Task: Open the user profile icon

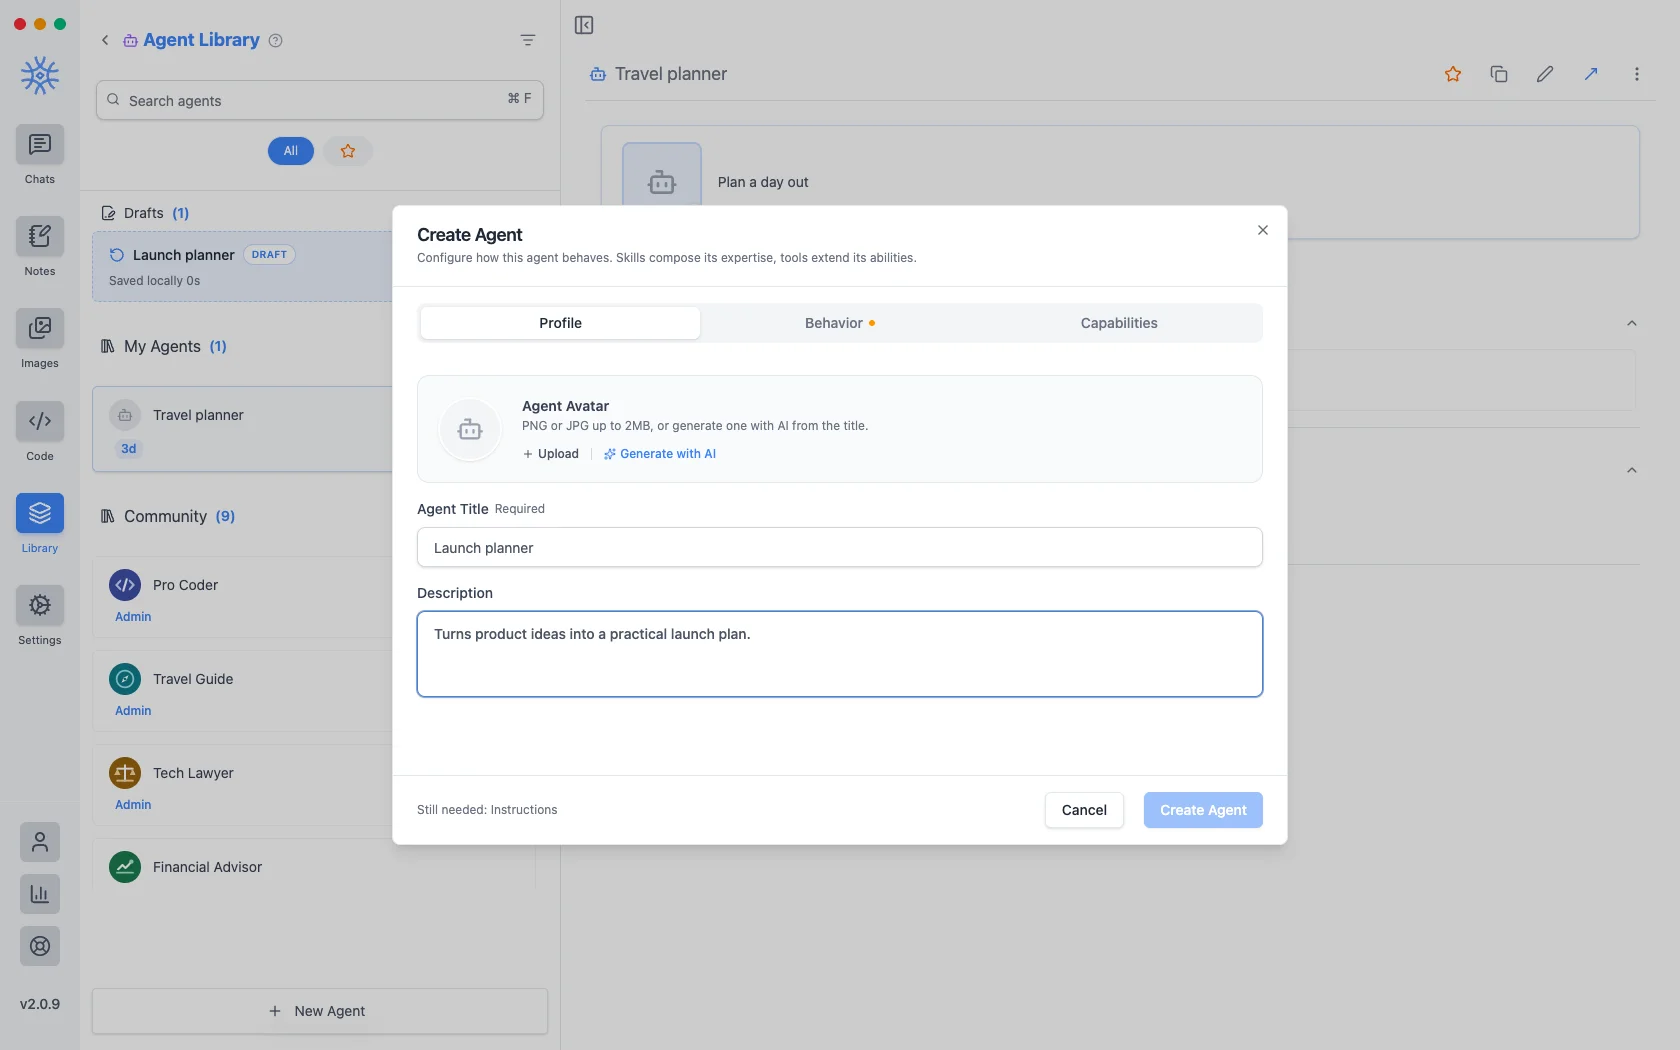Action: coord(40,842)
